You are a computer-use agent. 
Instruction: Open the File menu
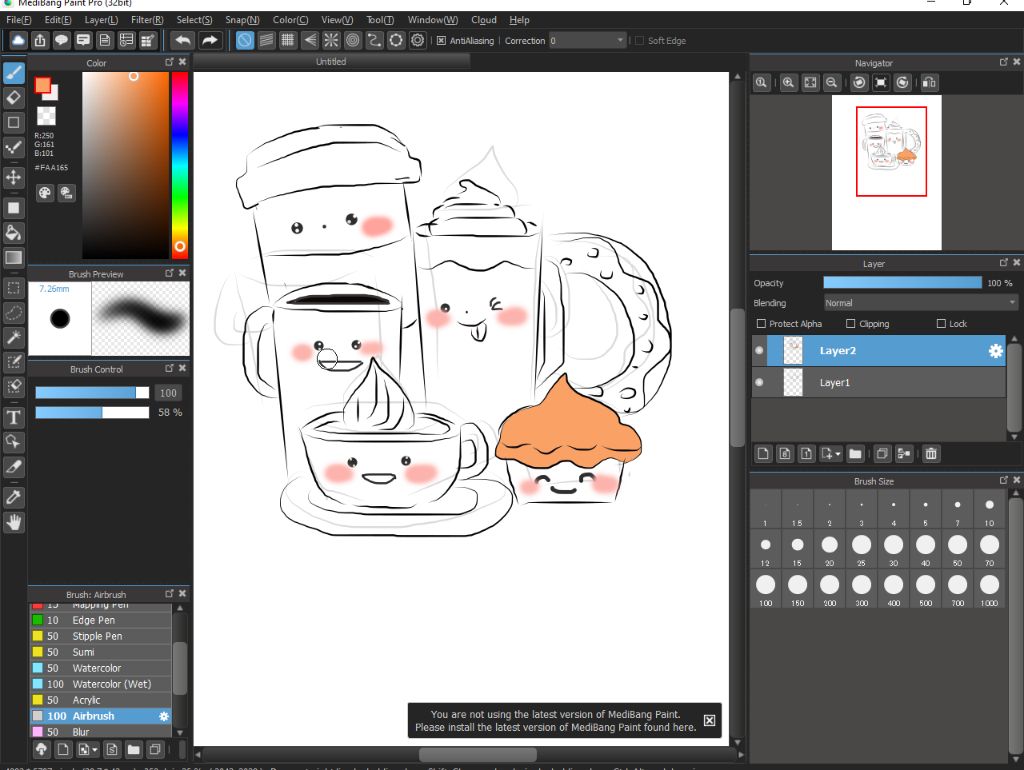[18, 20]
